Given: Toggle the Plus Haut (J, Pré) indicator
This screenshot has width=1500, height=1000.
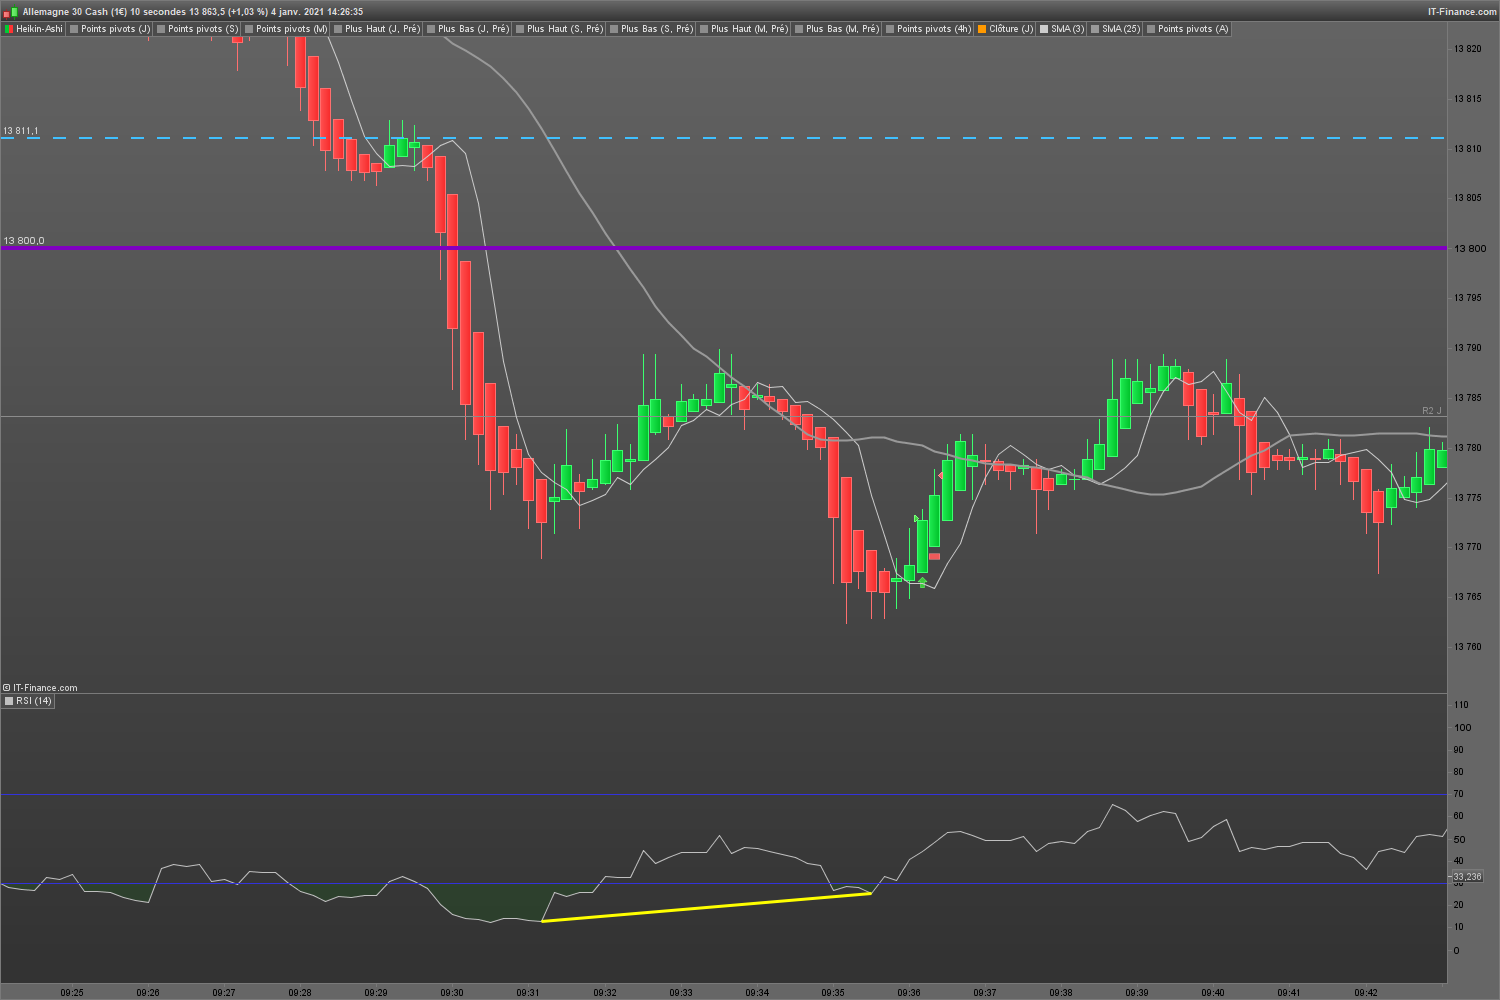Looking at the screenshot, I should (x=376, y=29).
